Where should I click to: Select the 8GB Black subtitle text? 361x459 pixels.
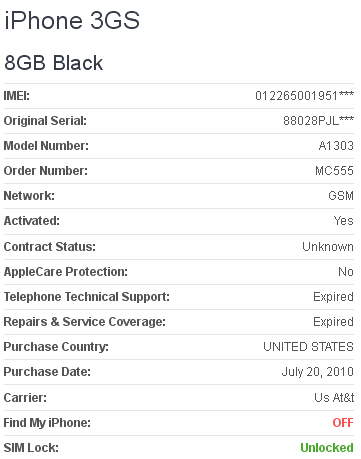54,63
